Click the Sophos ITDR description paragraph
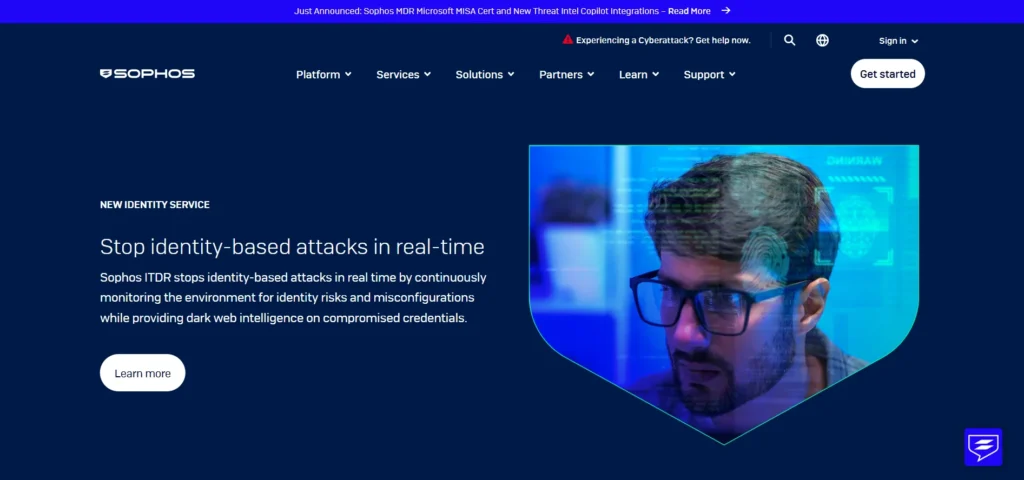 293,298
